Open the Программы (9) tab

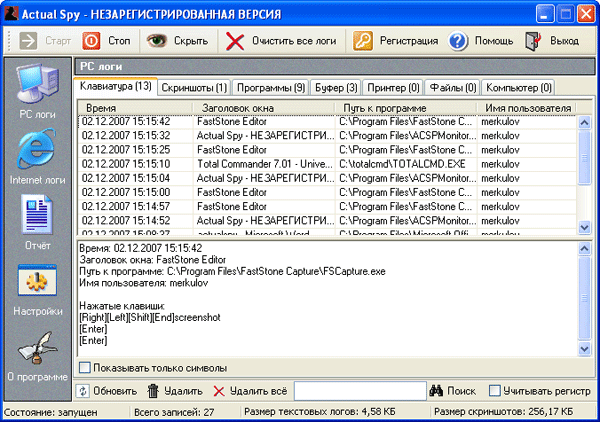coord(271,88)
